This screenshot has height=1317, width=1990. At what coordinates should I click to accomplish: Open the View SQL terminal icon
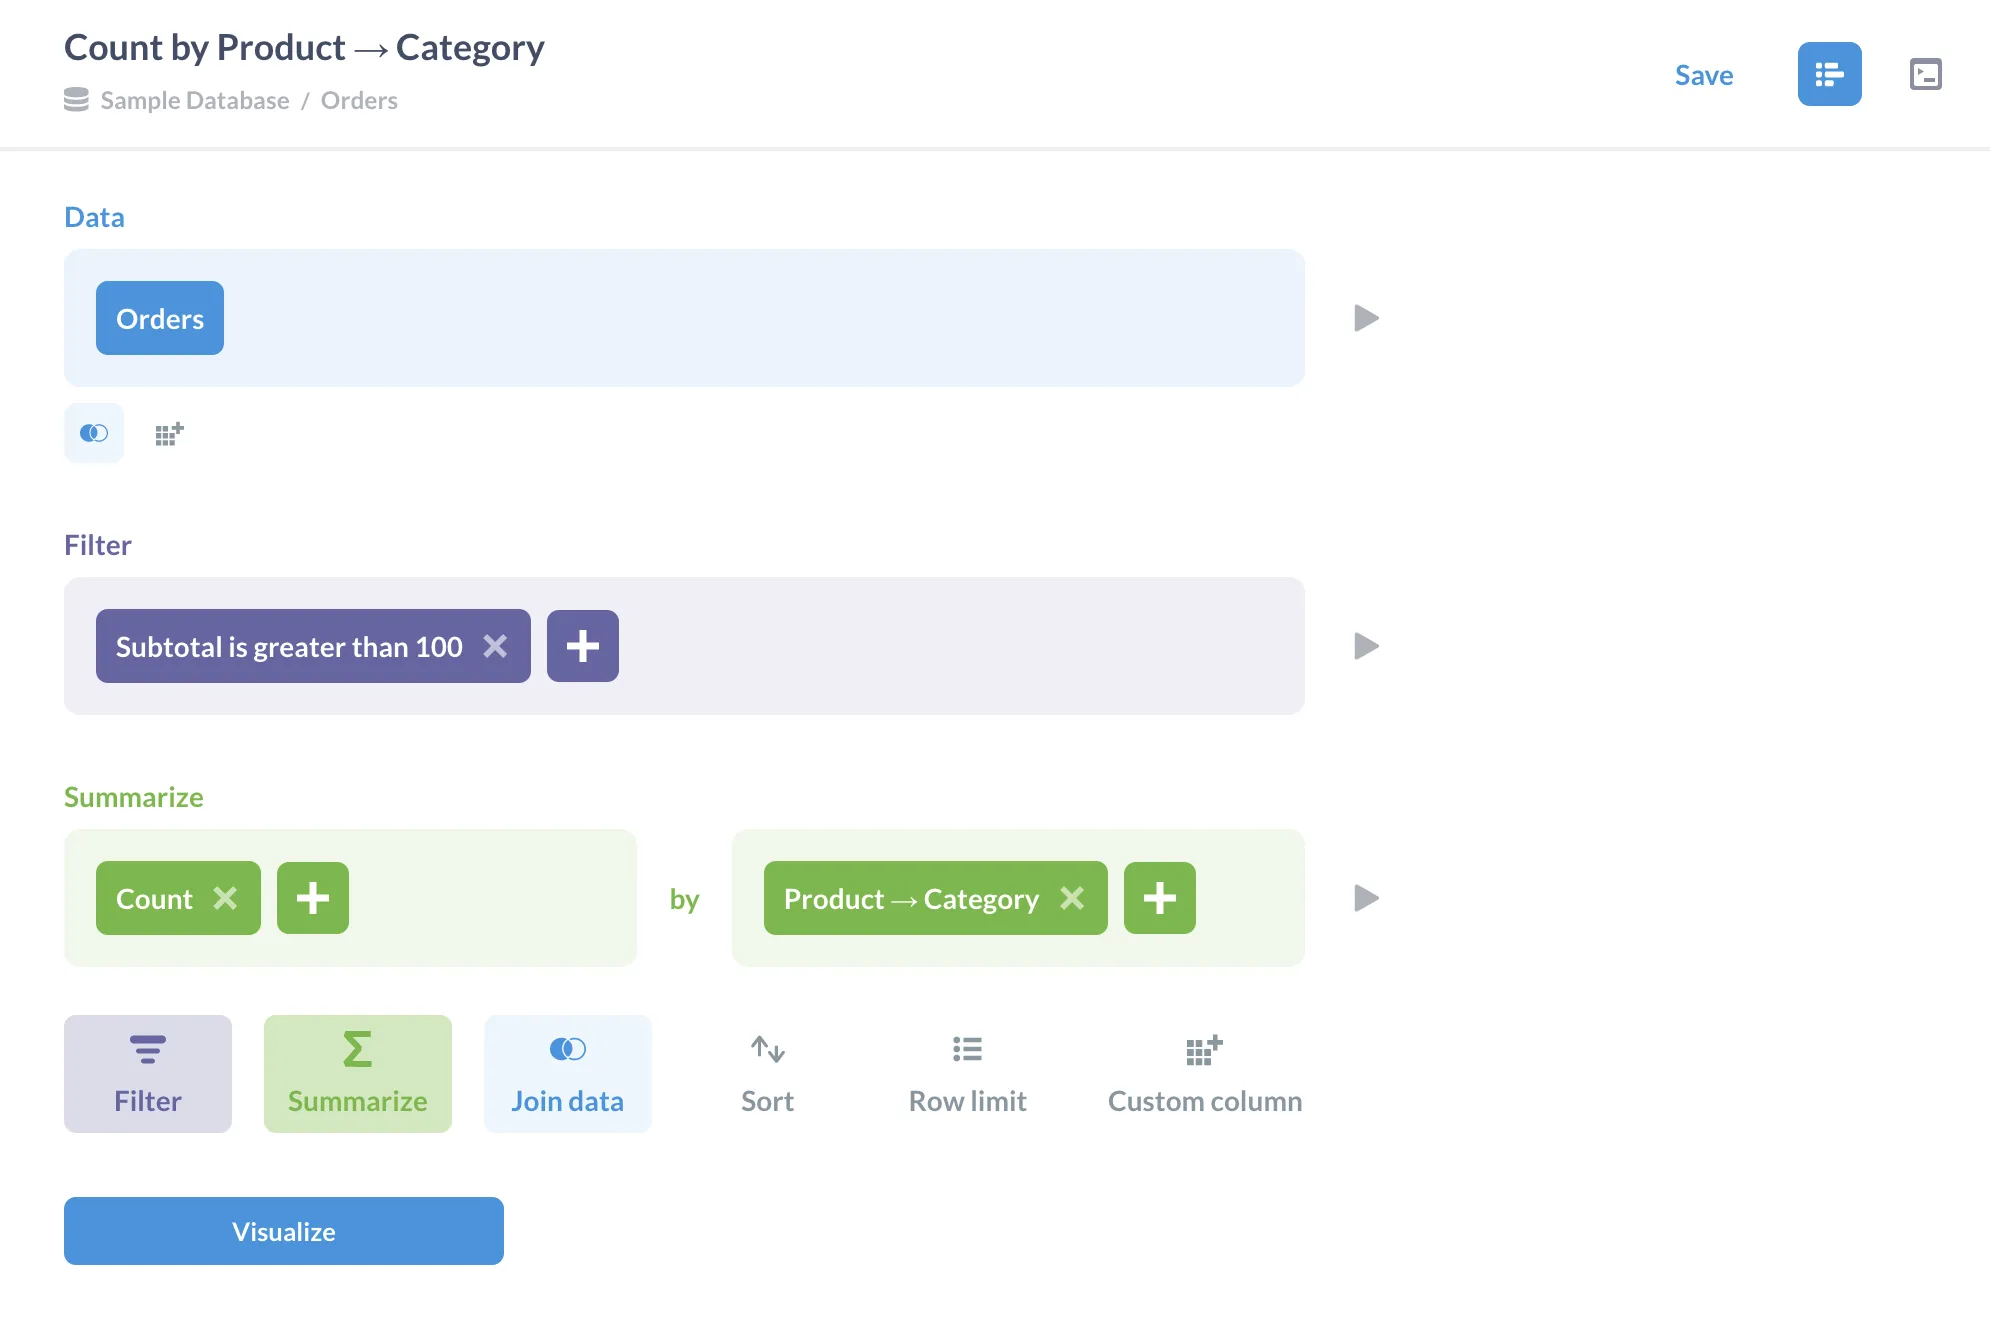click(1925, 74)
